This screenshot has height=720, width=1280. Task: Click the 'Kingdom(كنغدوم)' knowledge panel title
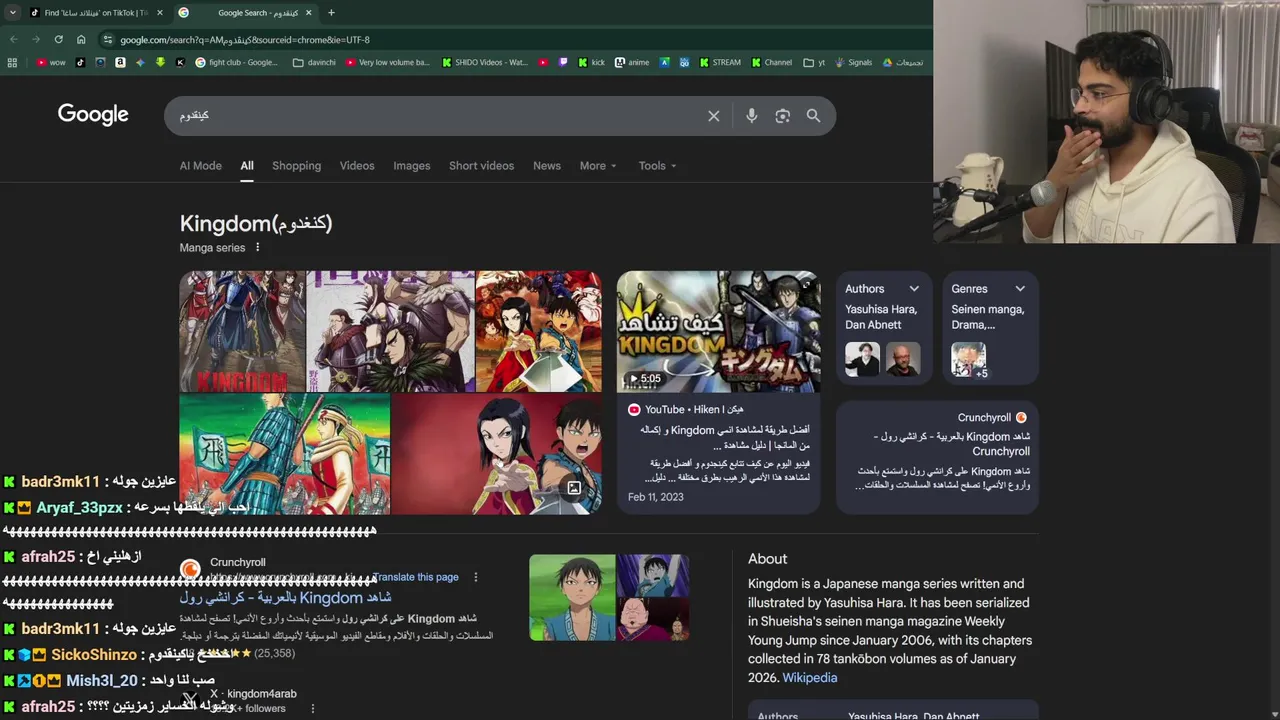[256, 223]
